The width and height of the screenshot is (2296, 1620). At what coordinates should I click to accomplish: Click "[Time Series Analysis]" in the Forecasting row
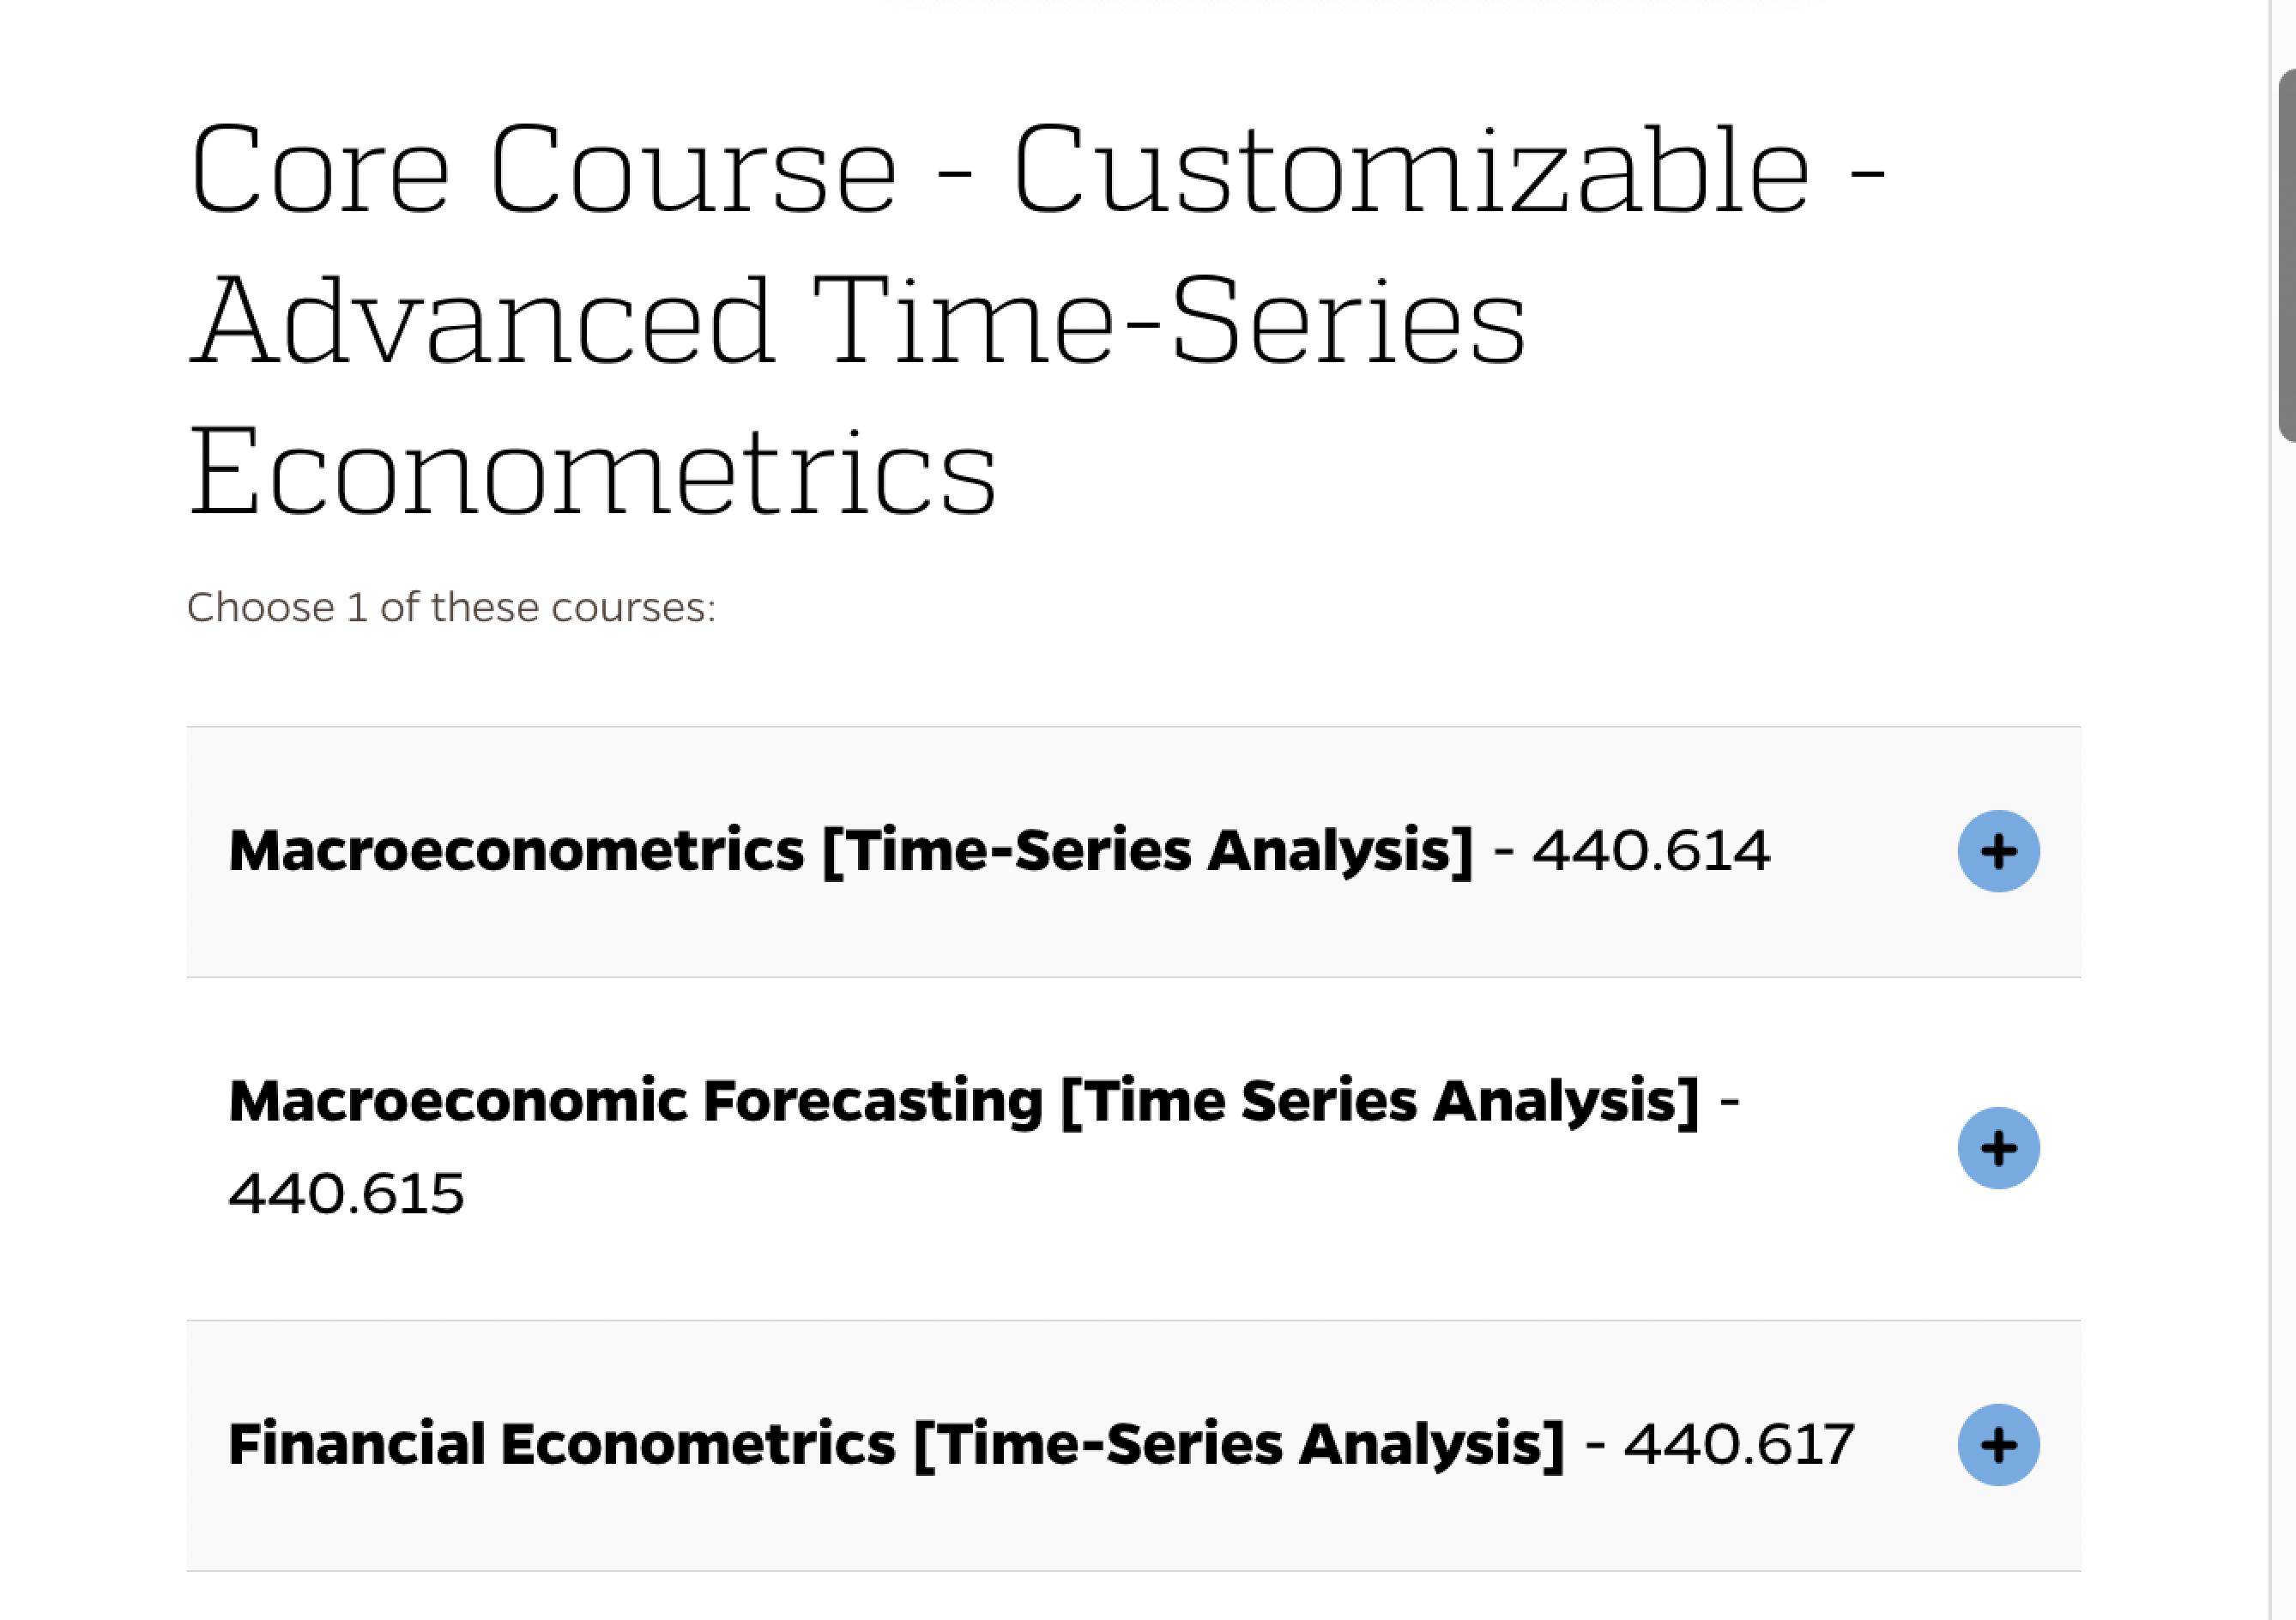tap(1379, 1101)
